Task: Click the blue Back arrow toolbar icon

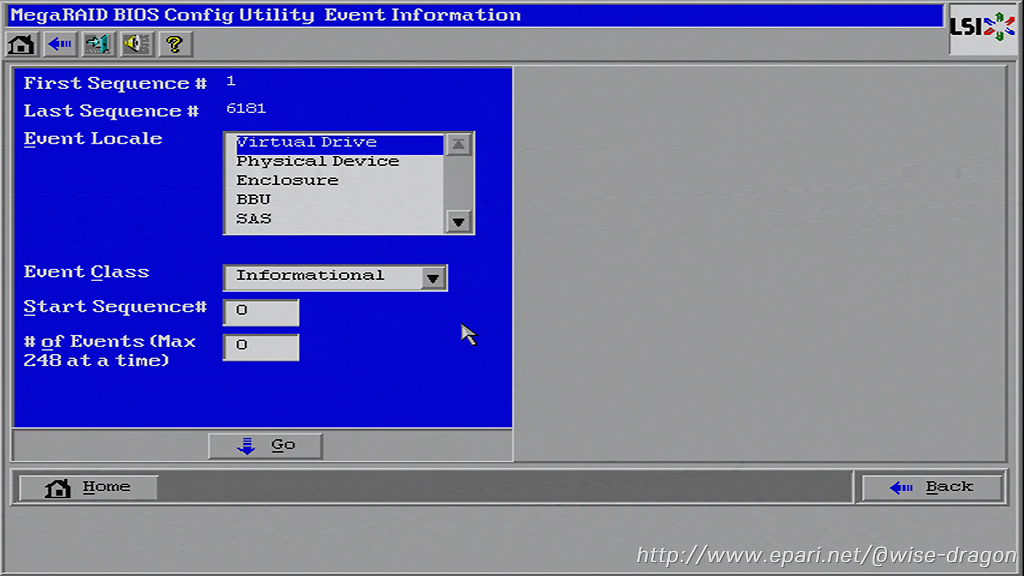Action: point(59,44)
